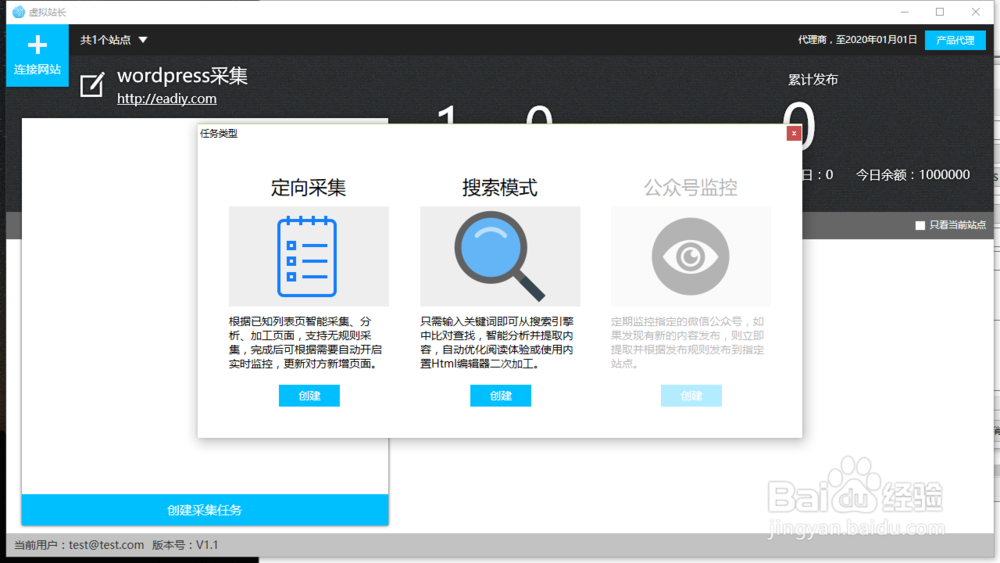Open the http://eadiy.com link
Screen dimensions: 1000x563
[x=166, y=99]
